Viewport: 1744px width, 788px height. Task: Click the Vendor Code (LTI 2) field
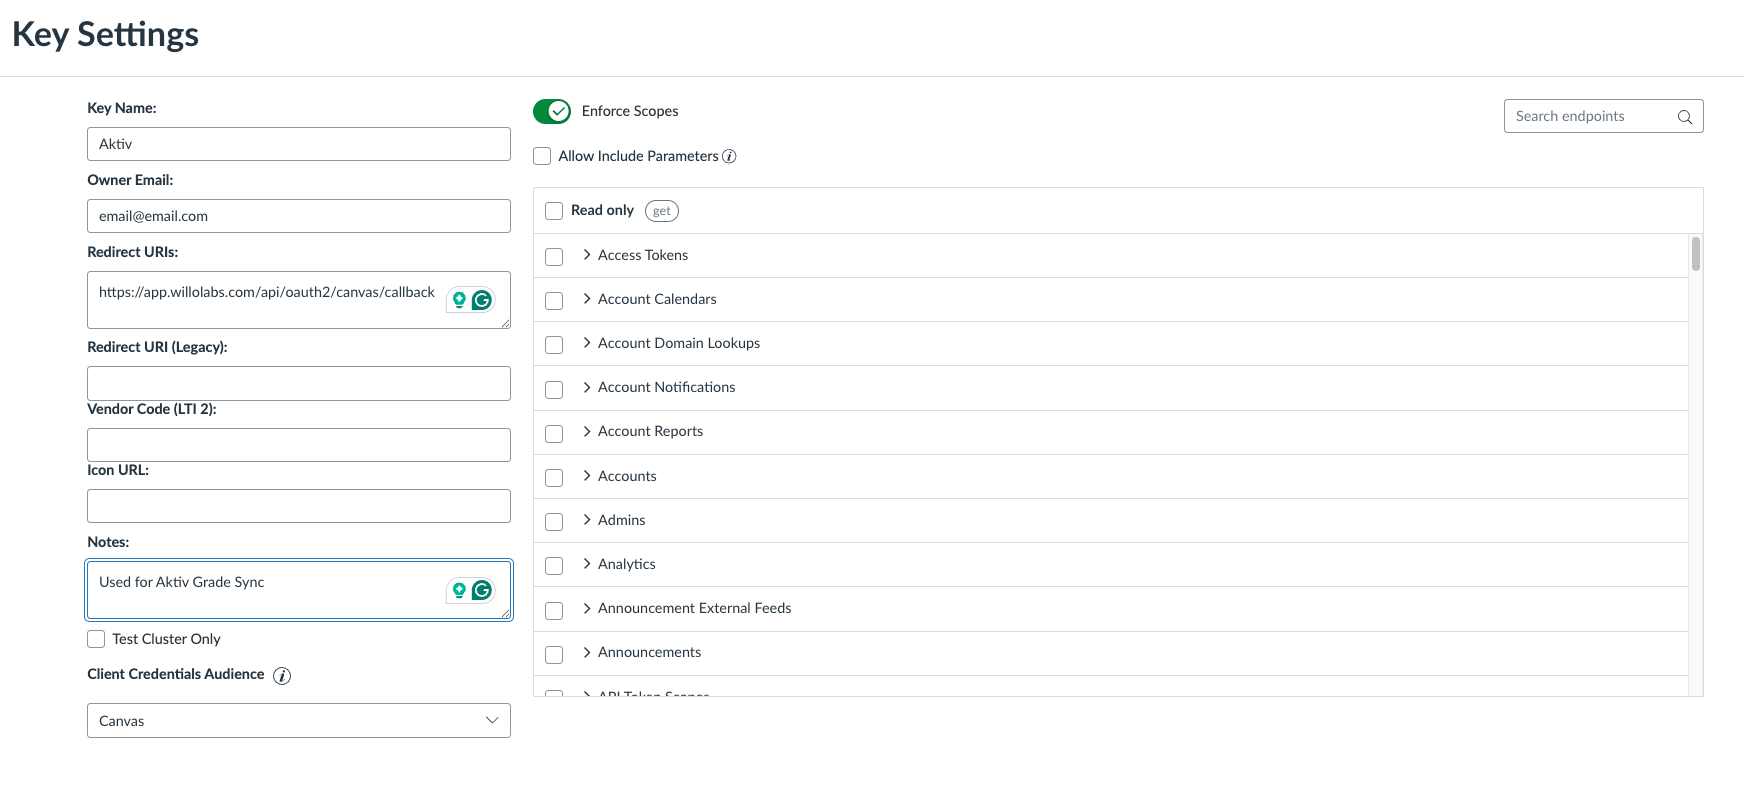299,445
